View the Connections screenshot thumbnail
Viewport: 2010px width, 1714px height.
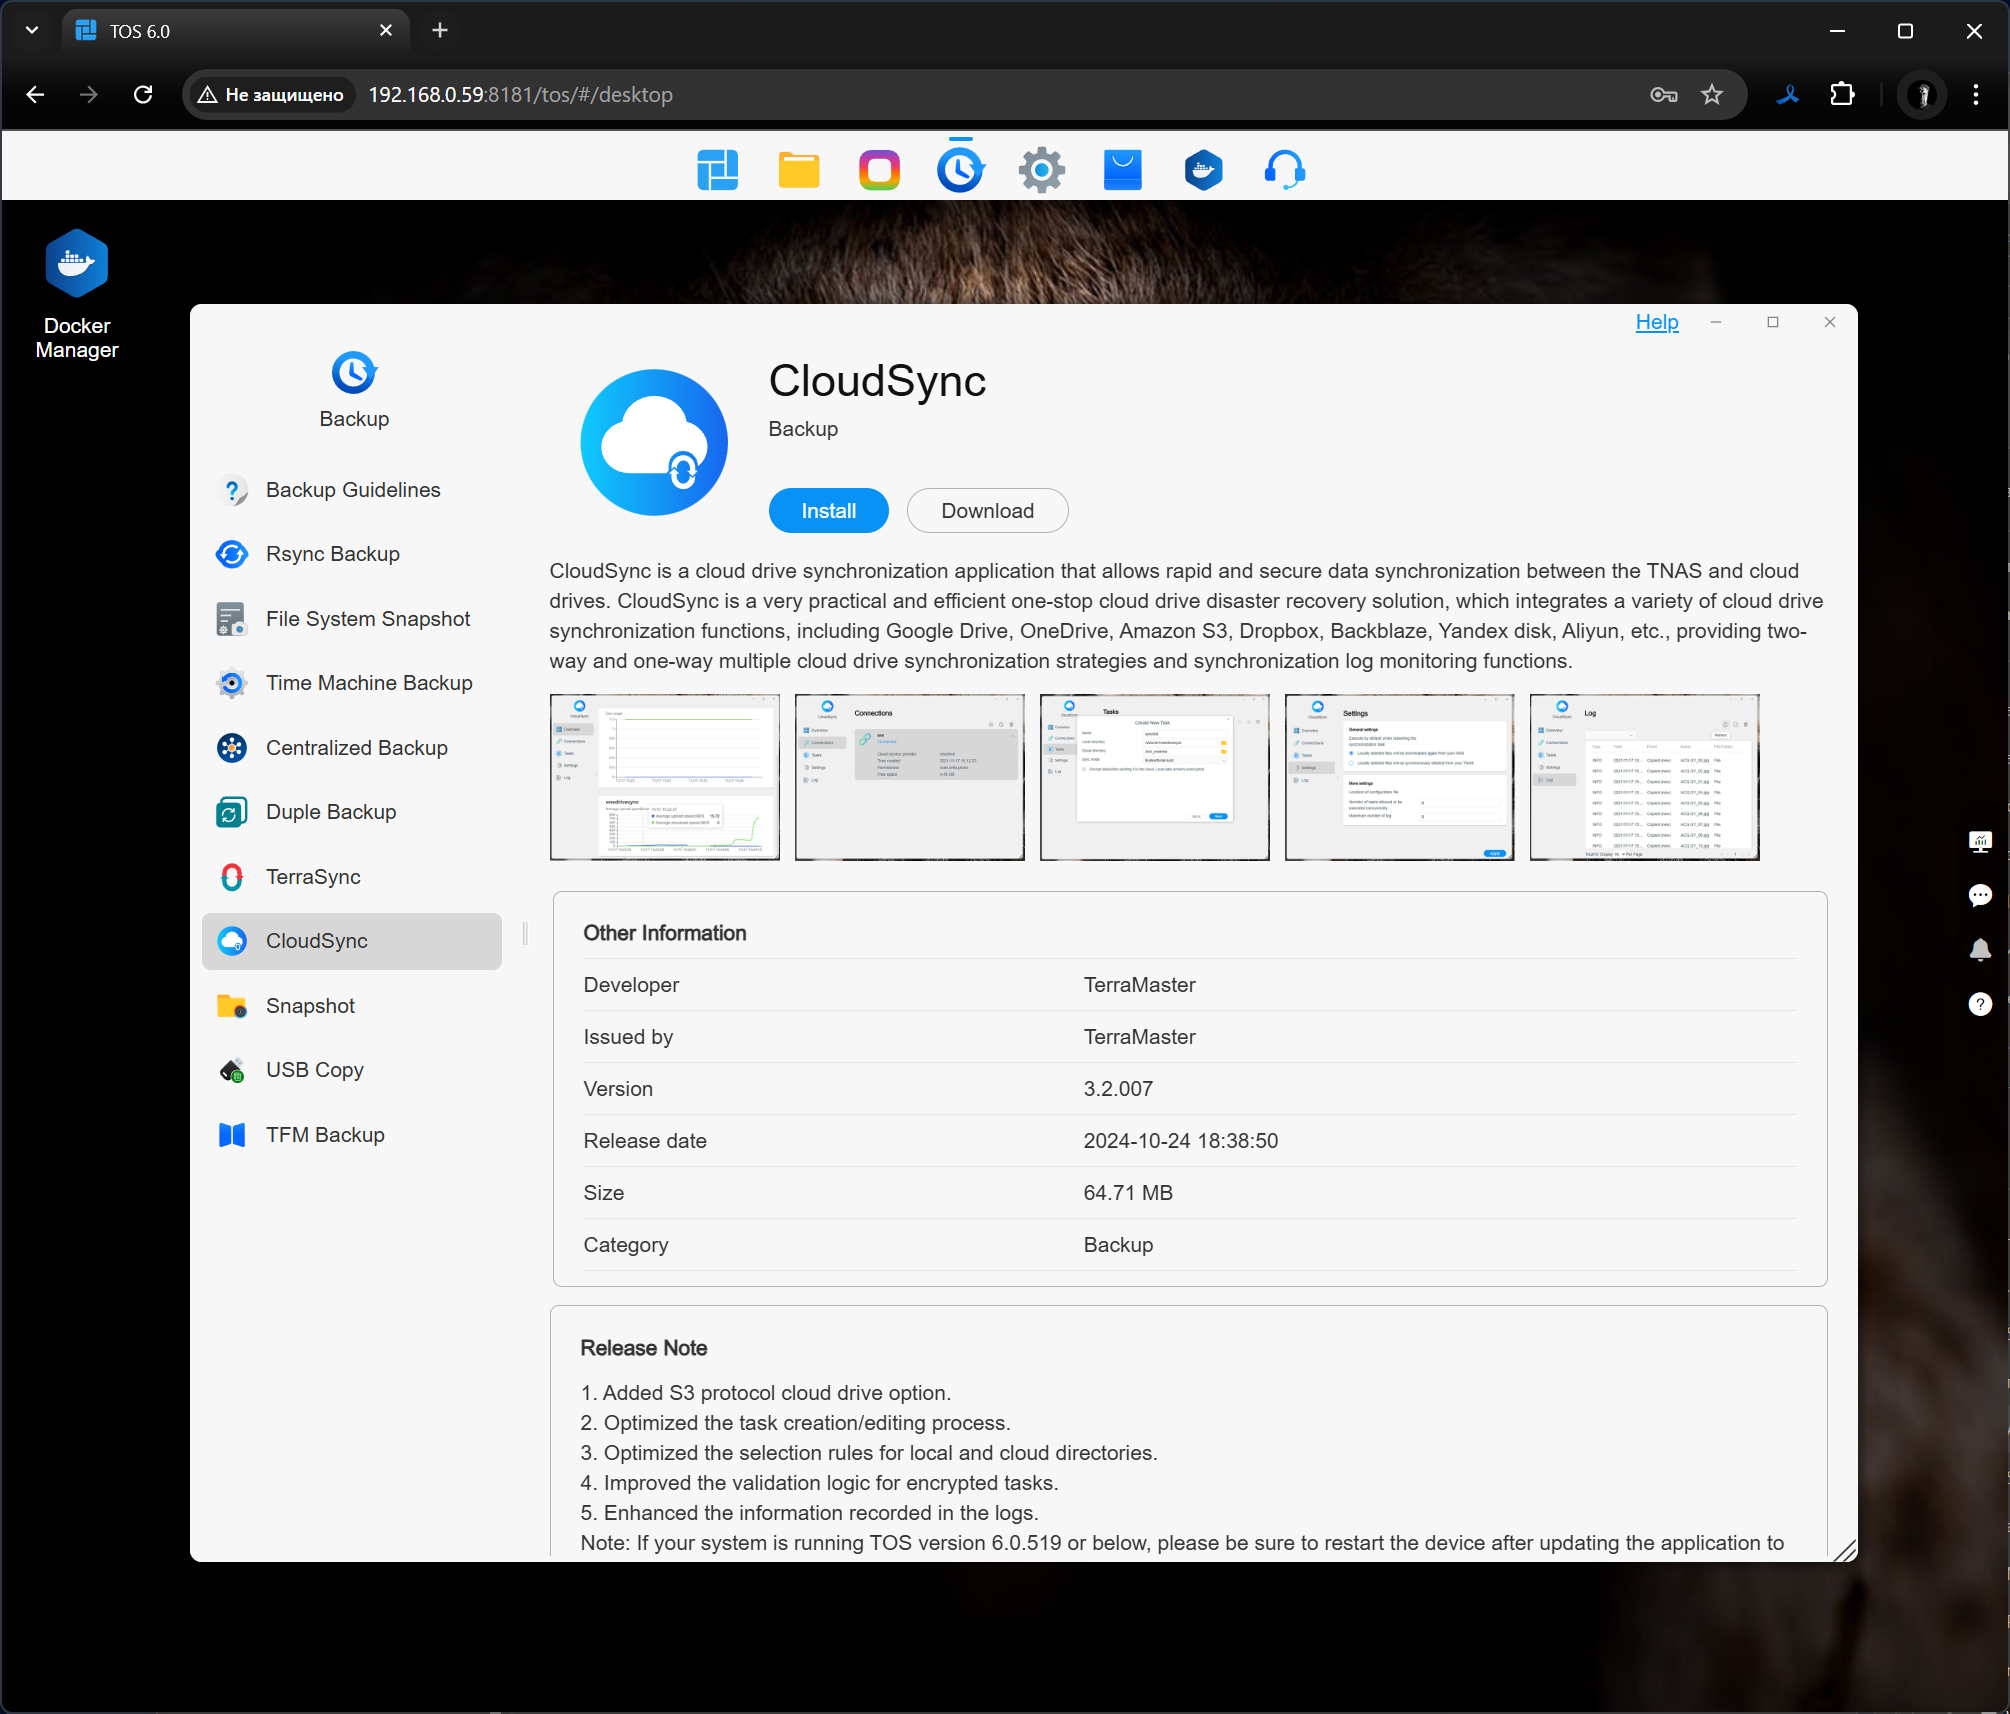tap(909, 777)
